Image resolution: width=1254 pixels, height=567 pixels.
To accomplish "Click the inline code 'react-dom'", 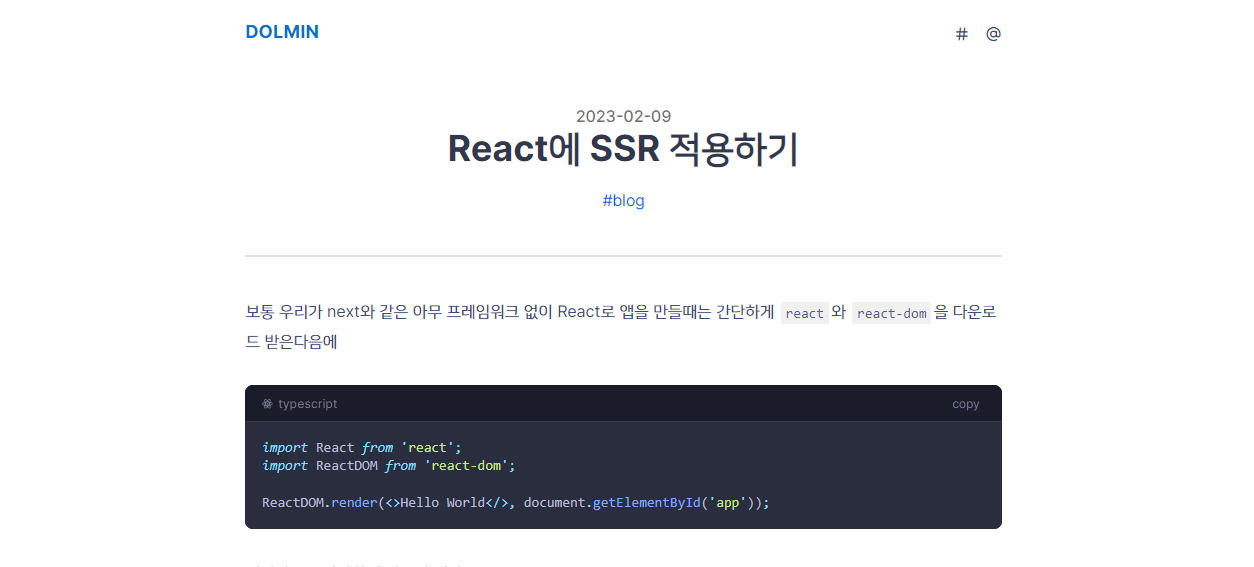I will coord(892,313).
